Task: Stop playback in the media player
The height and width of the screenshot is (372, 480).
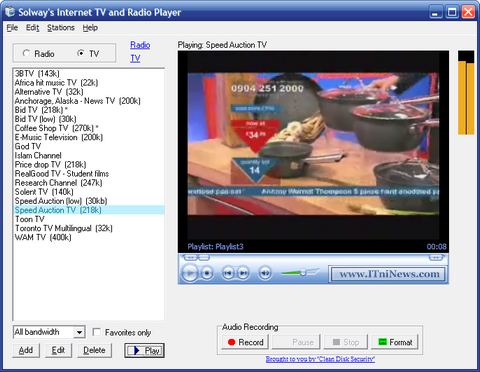Action: 207,273
